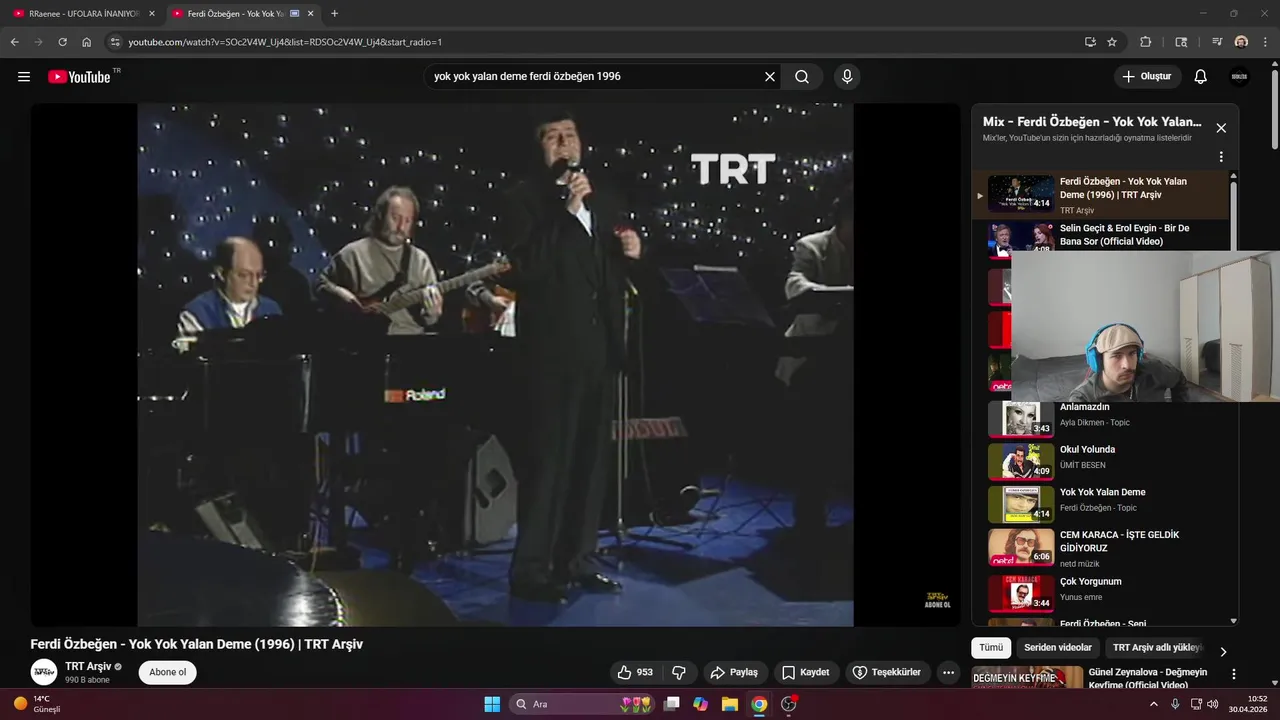
Task: Open more actions three-dot menu under video
Action: pyautogui.click(x=949, y=672)
